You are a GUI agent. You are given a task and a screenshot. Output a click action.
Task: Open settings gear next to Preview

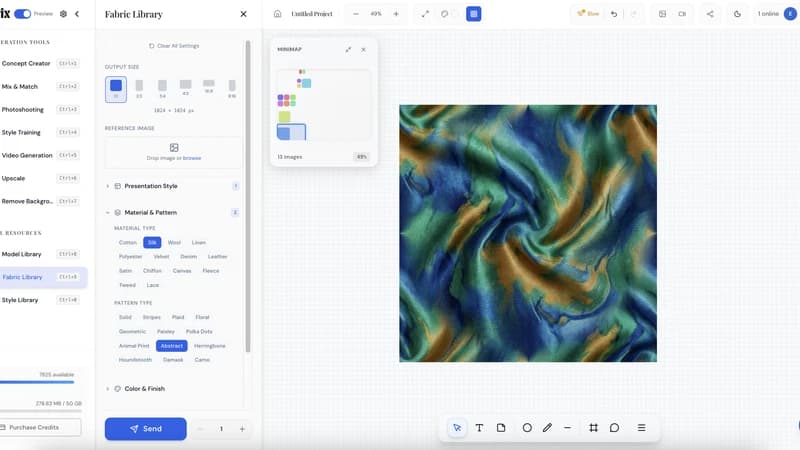[x=63, y=14]
